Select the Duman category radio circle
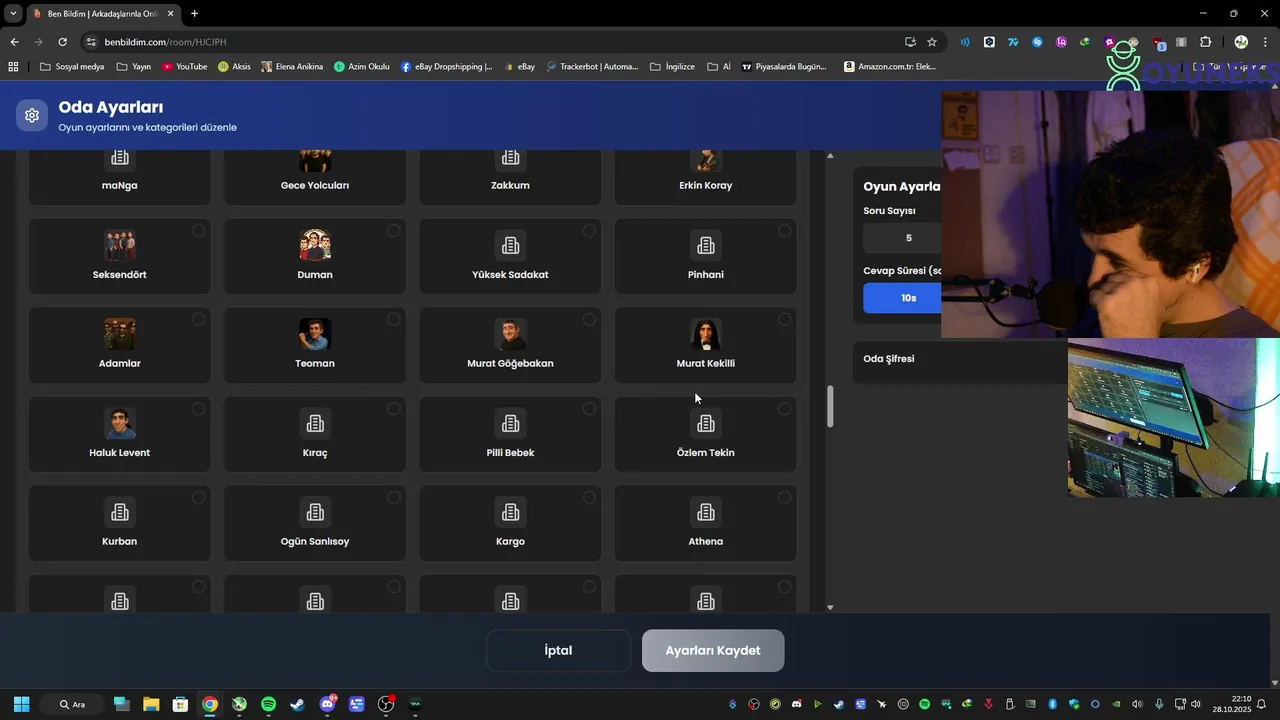This screenshot has width=1280, height=720. coord(393,231)
